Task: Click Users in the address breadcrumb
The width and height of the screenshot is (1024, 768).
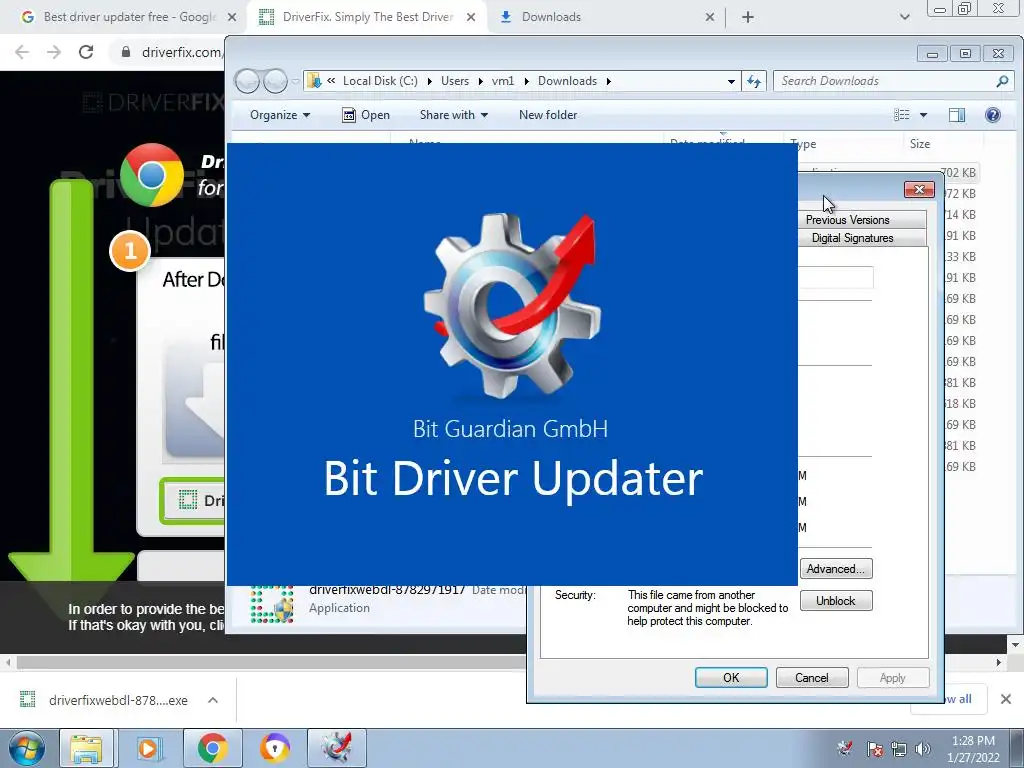Action: tap(455, 81)
